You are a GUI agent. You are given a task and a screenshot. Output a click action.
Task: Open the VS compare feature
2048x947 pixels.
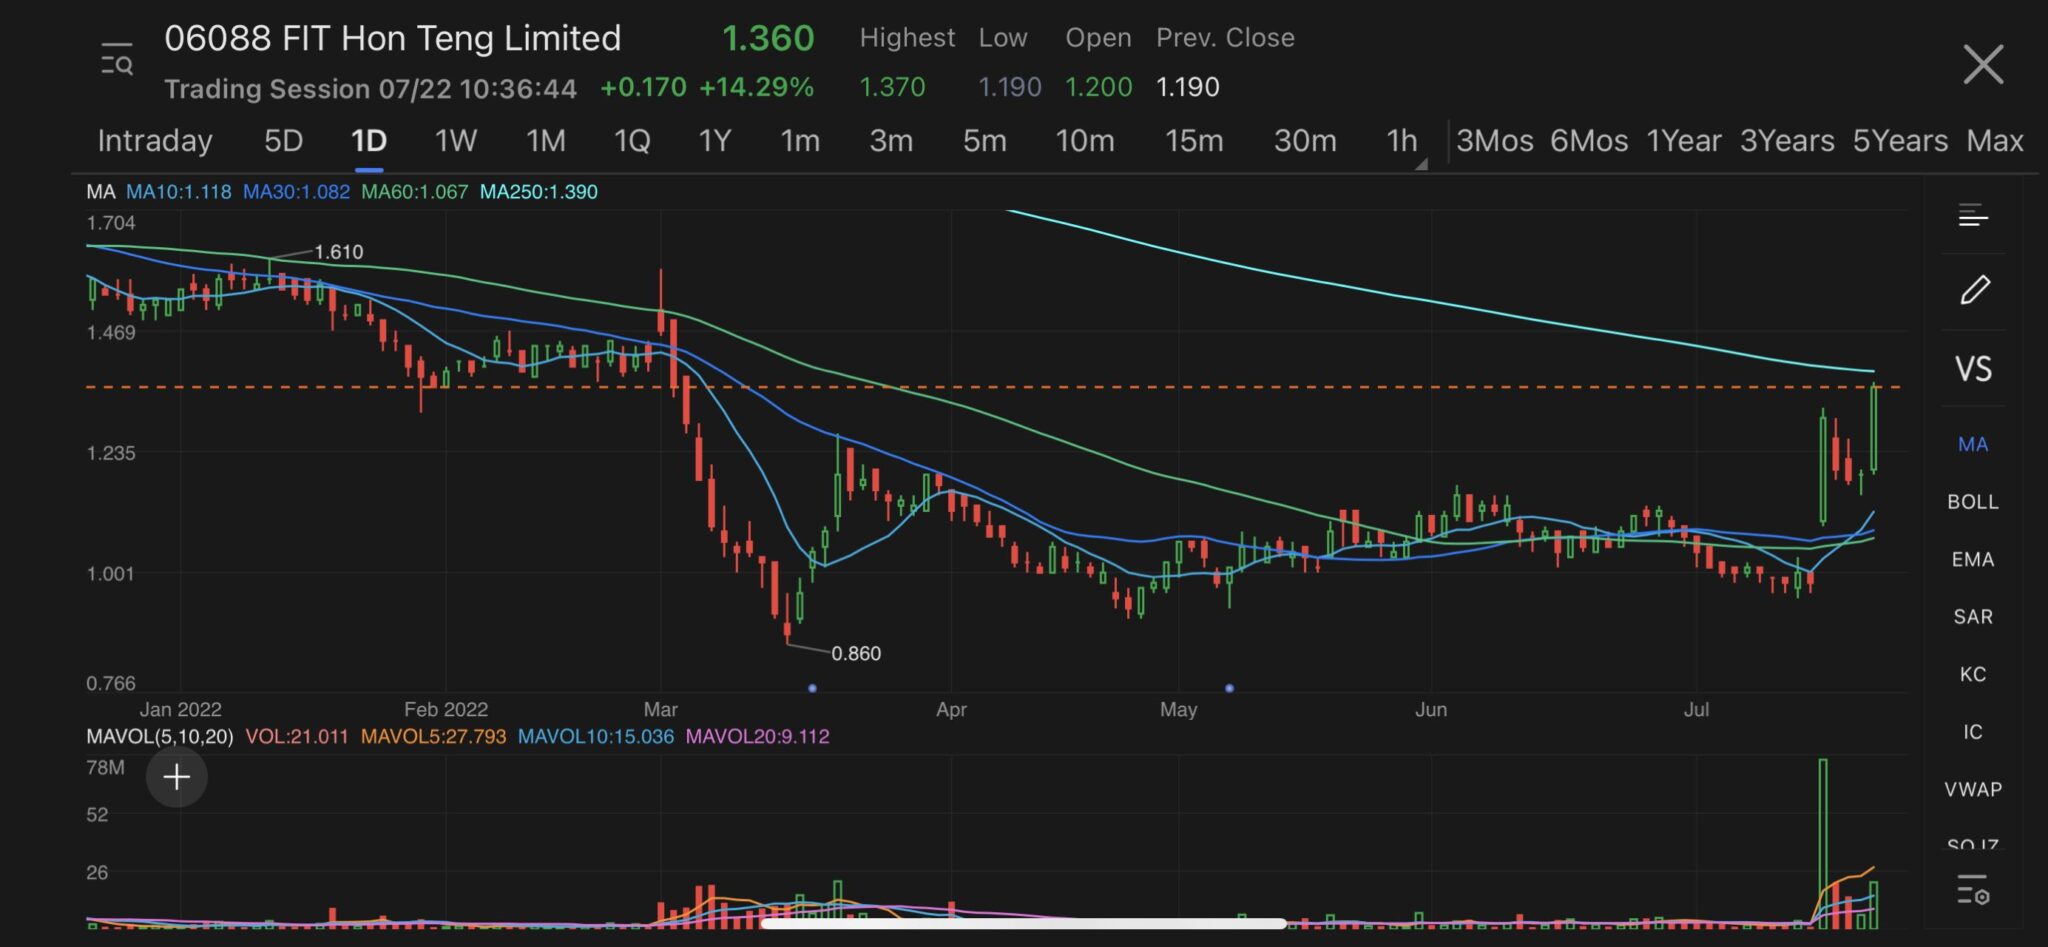[1973, 369]
